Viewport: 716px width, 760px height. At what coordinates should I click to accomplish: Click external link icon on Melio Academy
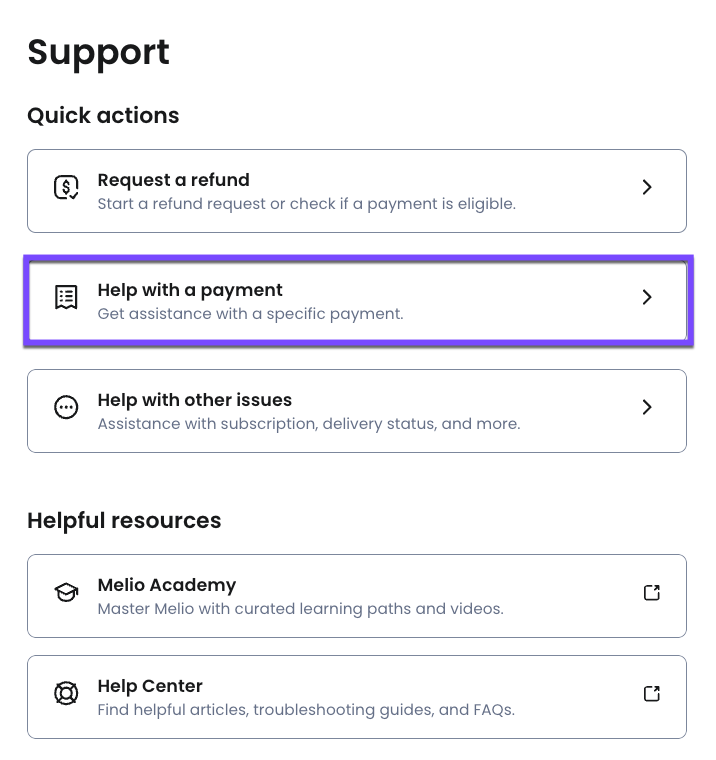coord(651,593)
